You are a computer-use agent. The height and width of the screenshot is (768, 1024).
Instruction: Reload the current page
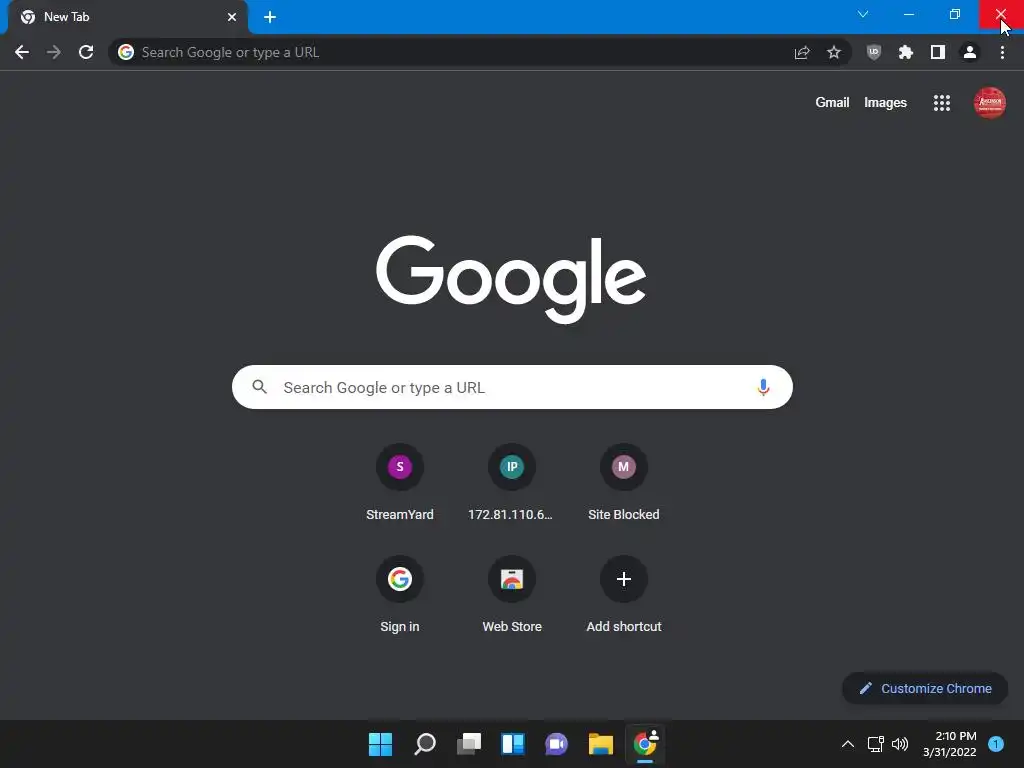86,52
